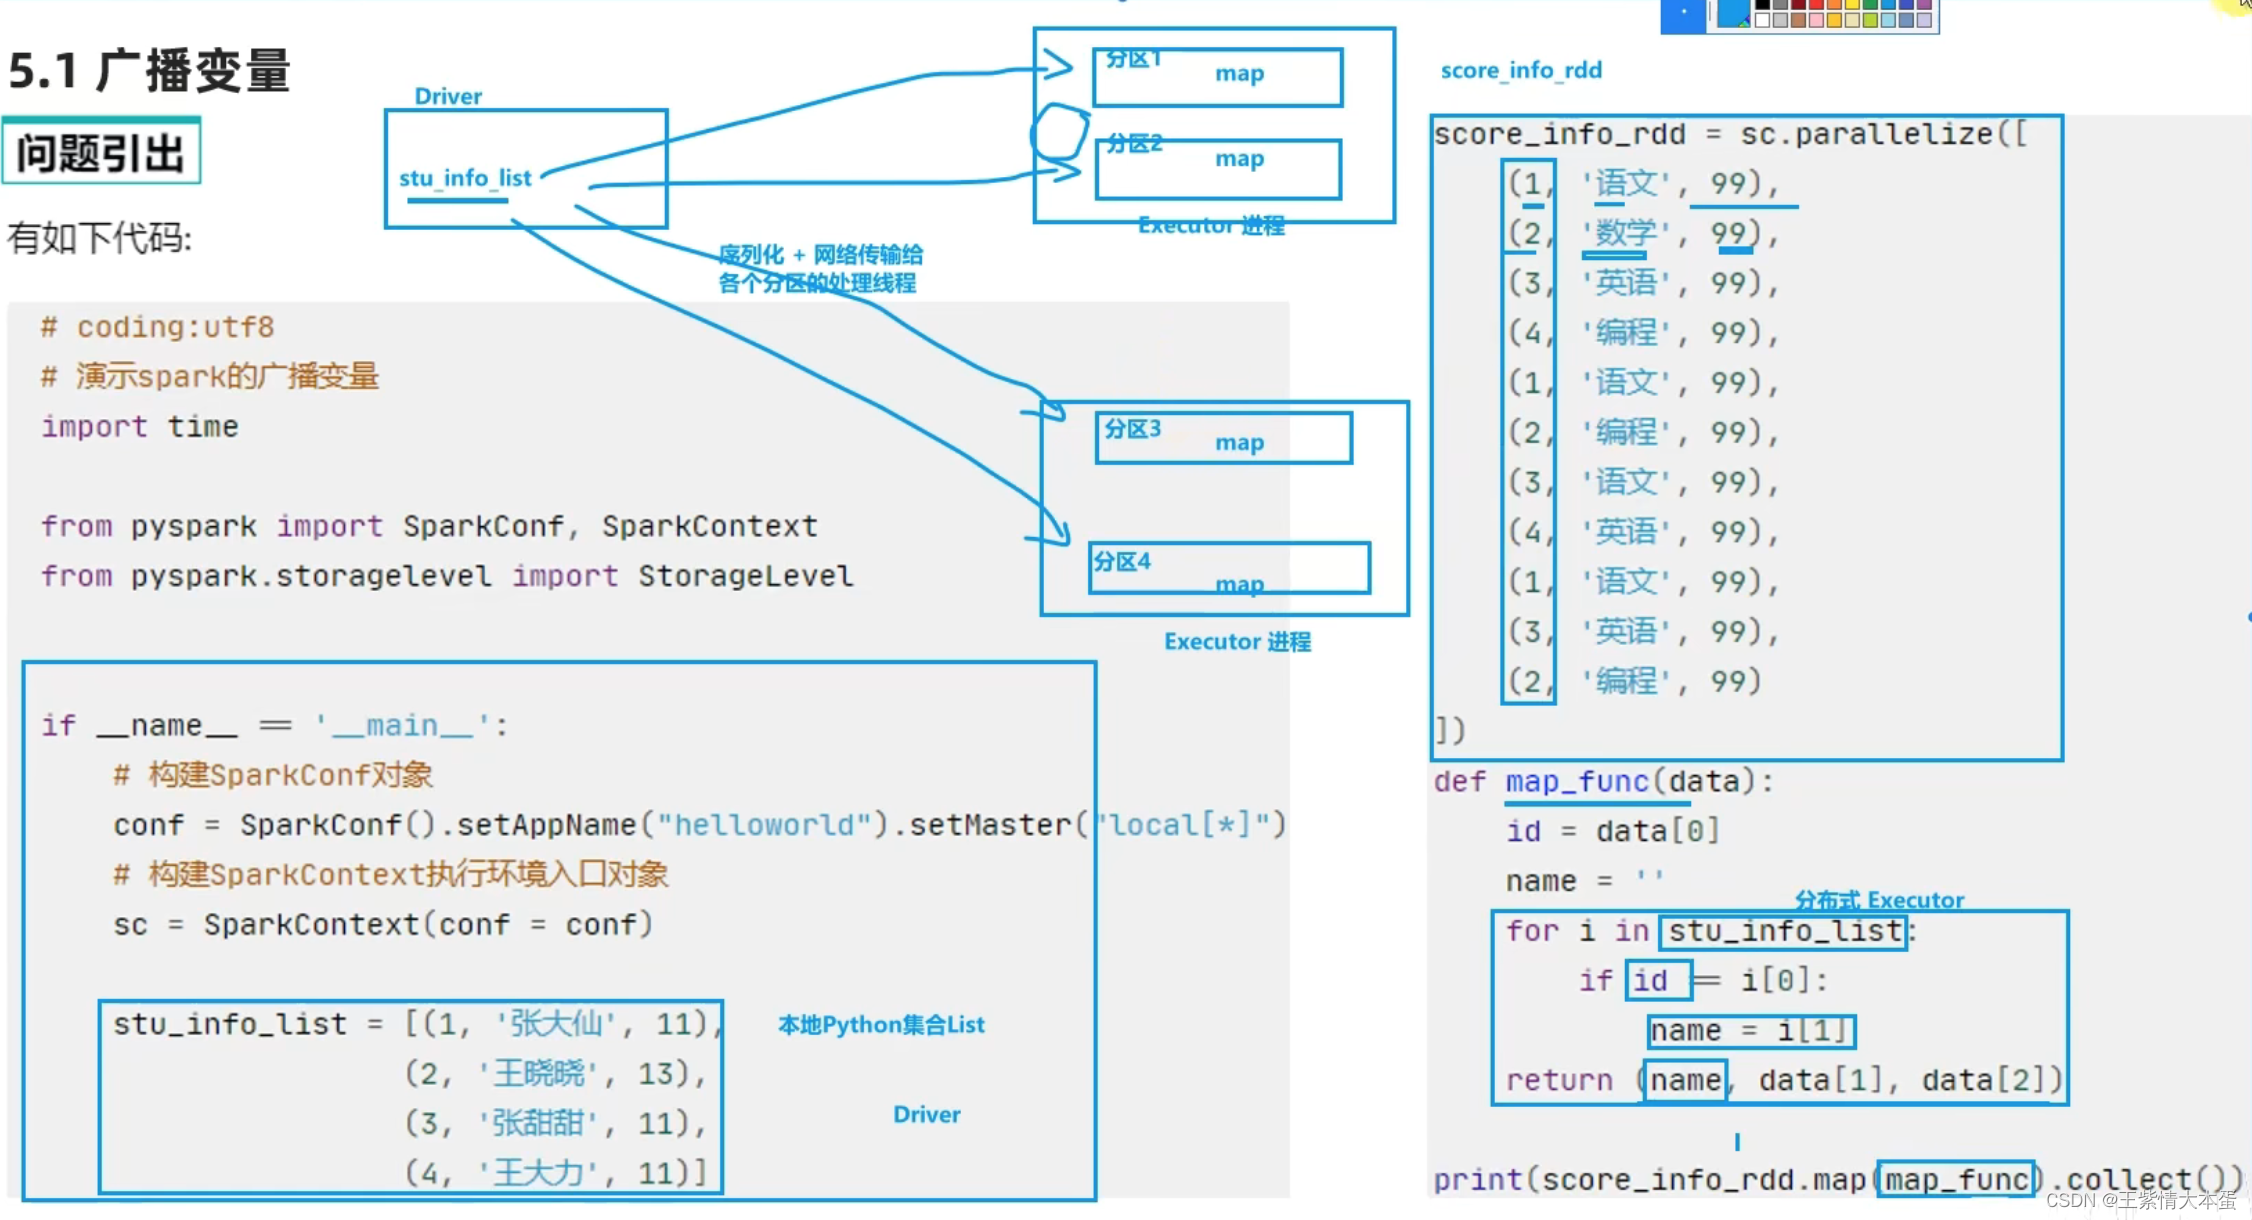Click the heading '5.1 广播变量'
The image size is (2252, 1220).
coord(150,71)
